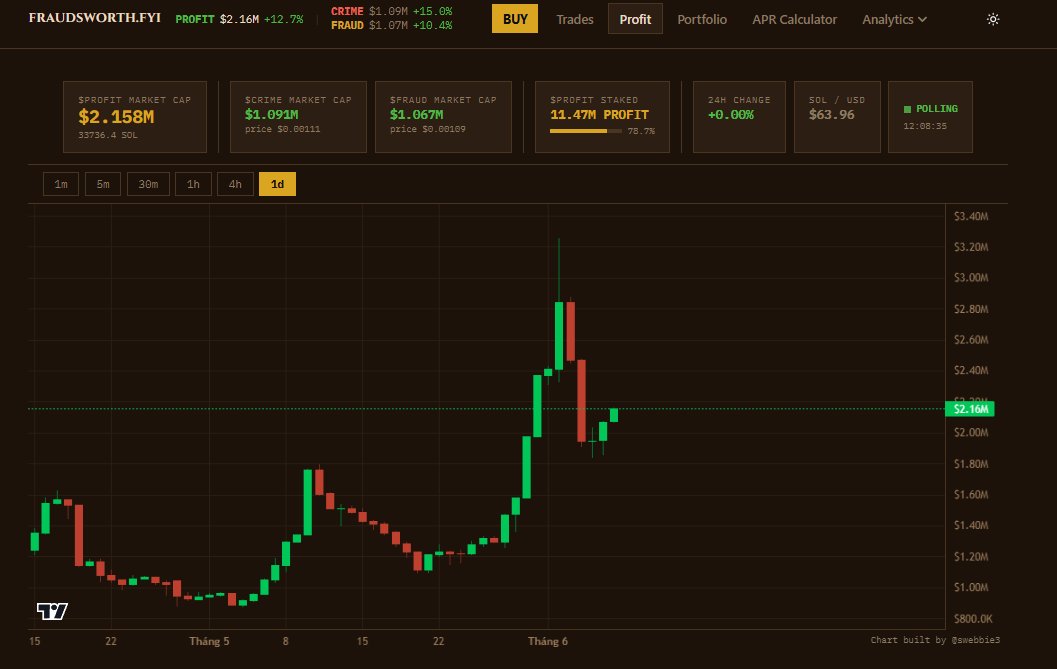Screen dimensions: 1057x669
Task: Click the @swebbie3 chart credit text
Action: (975, 640)
